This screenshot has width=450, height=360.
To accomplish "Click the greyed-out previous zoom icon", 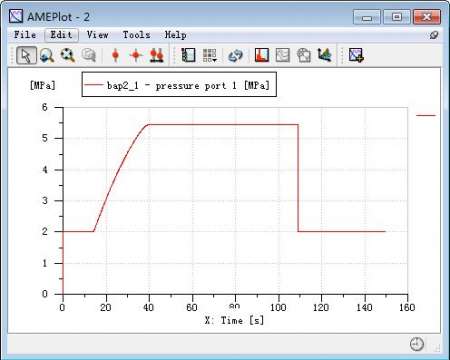I will click(89, 55).
